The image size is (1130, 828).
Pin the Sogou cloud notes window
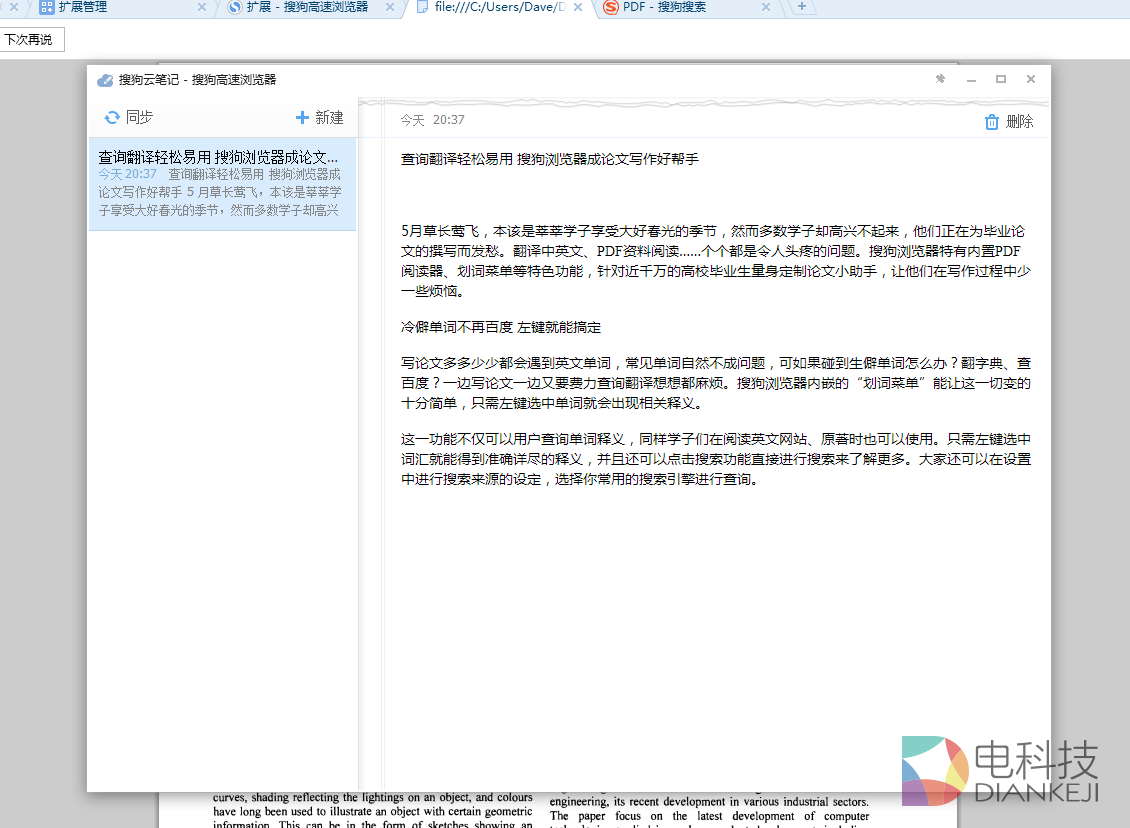(x=940, y=79)
